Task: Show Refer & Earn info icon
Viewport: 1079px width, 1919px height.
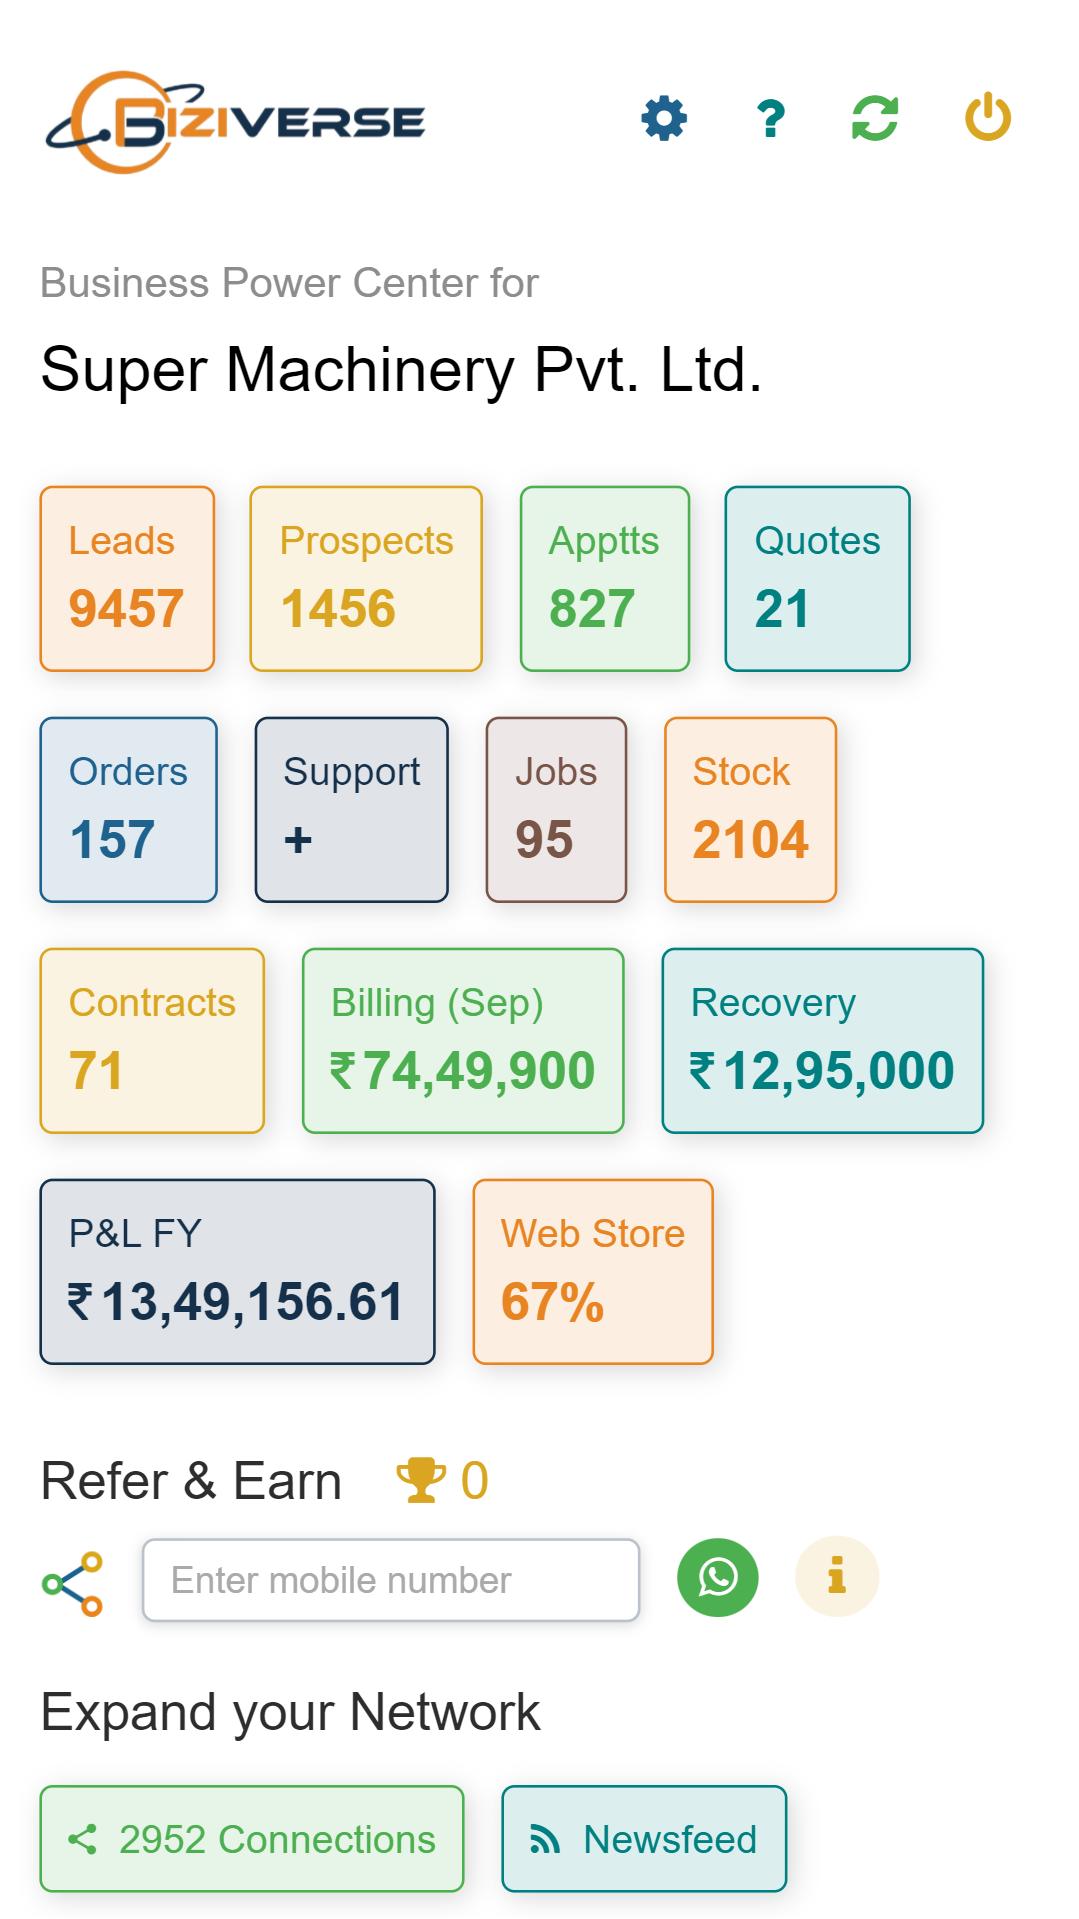Action: pyautogui.click(x=837, y=1577)
